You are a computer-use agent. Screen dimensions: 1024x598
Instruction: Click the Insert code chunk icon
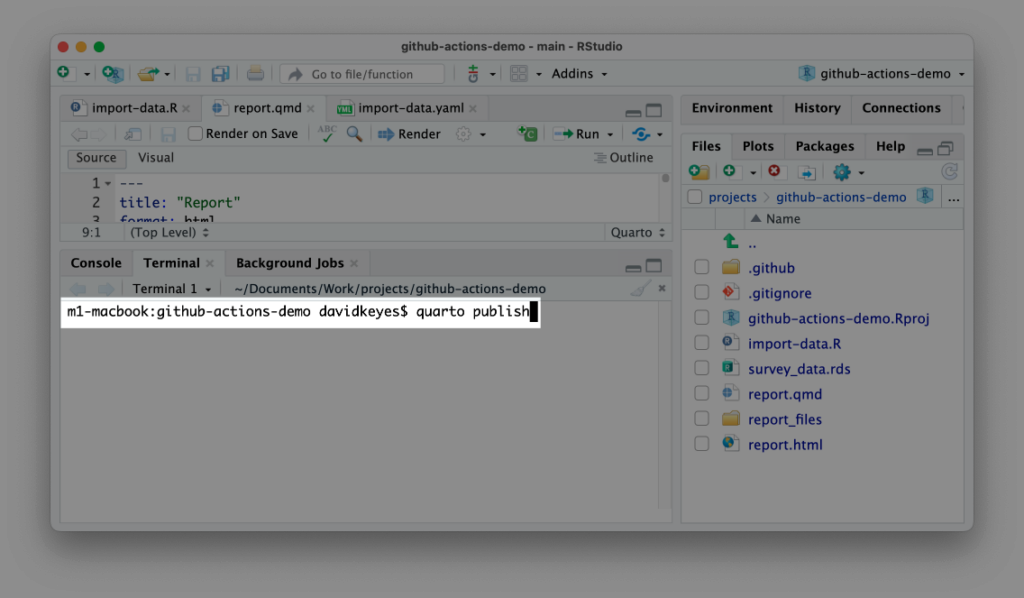tap(527, 133)
